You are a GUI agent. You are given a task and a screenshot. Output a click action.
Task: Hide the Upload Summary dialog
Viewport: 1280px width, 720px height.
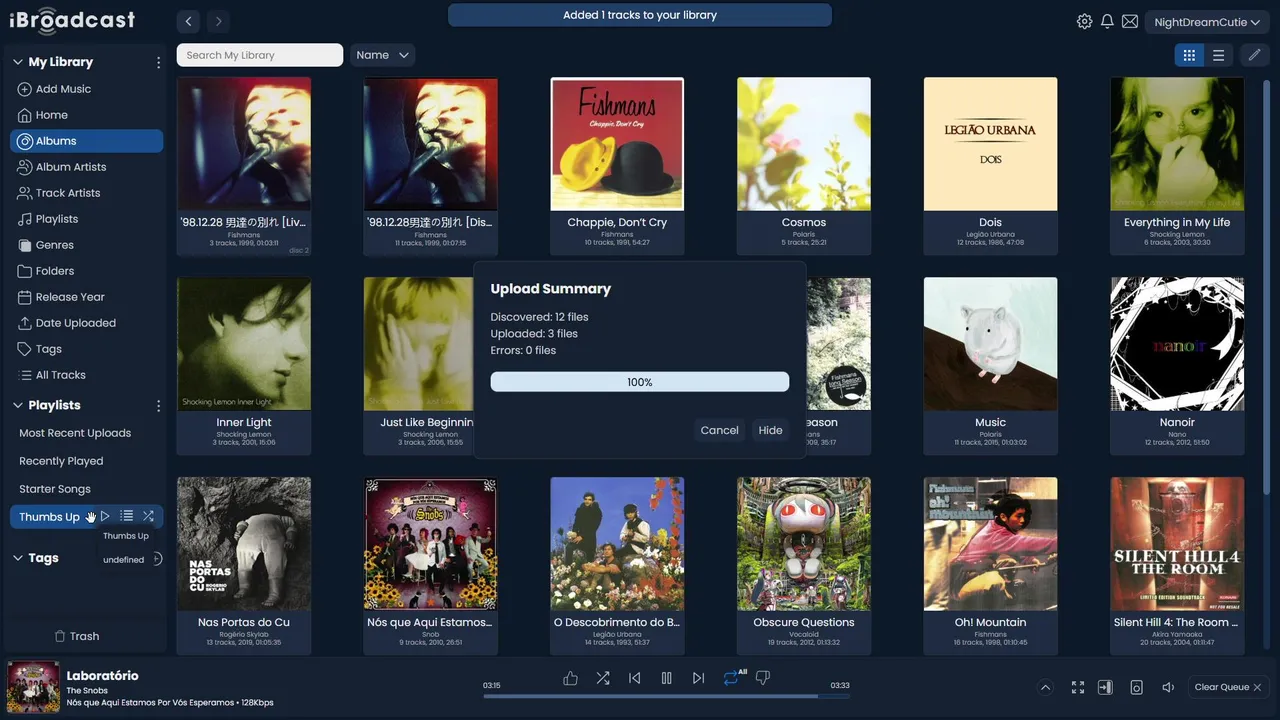click(x=770, y=430)
